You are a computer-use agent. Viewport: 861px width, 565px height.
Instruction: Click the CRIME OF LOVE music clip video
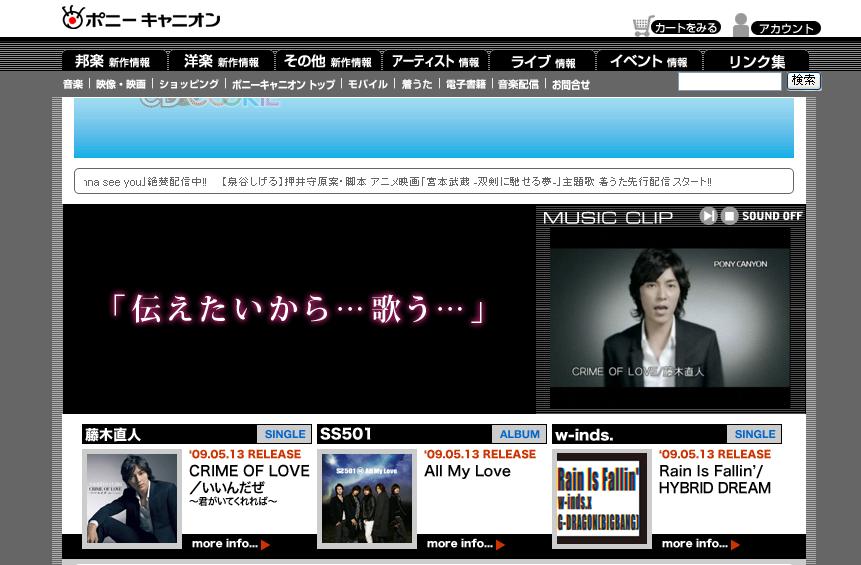point(670,317)
